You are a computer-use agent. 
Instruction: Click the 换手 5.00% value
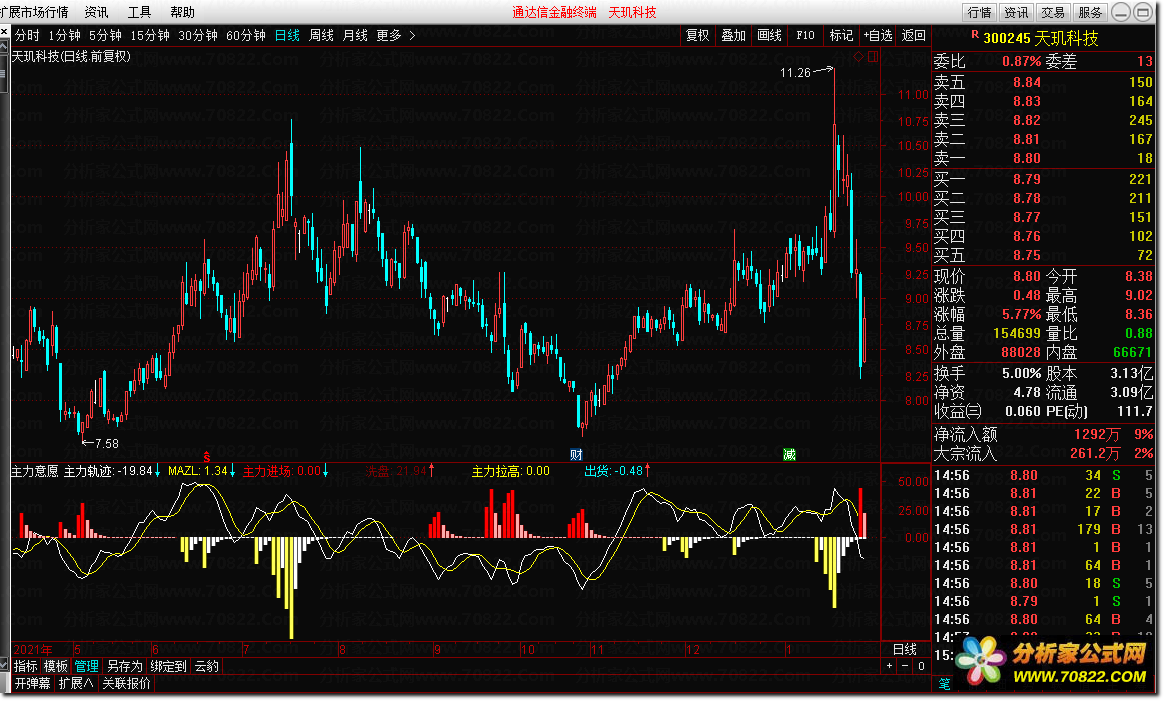click(x=1022, y=373)
